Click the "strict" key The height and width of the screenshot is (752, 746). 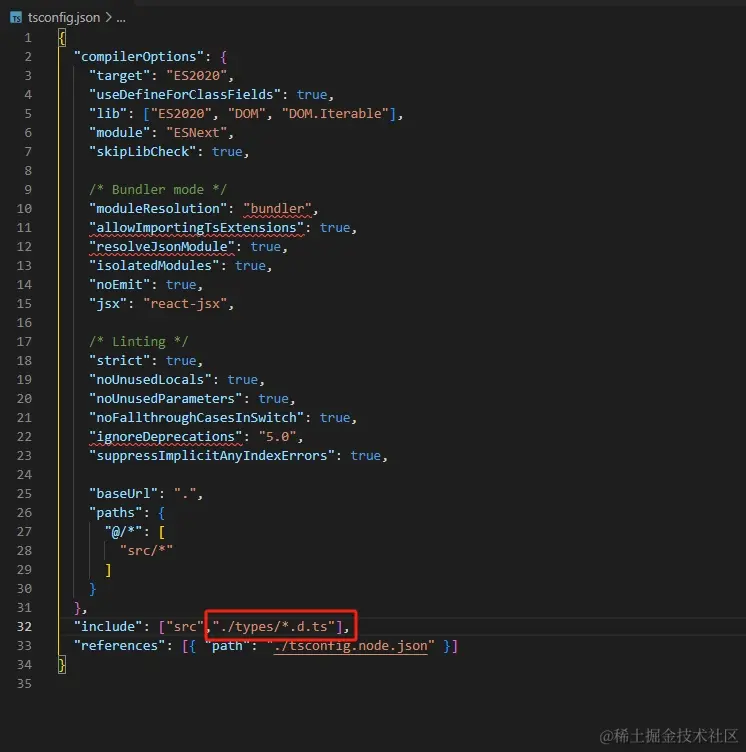click(119, 361)
